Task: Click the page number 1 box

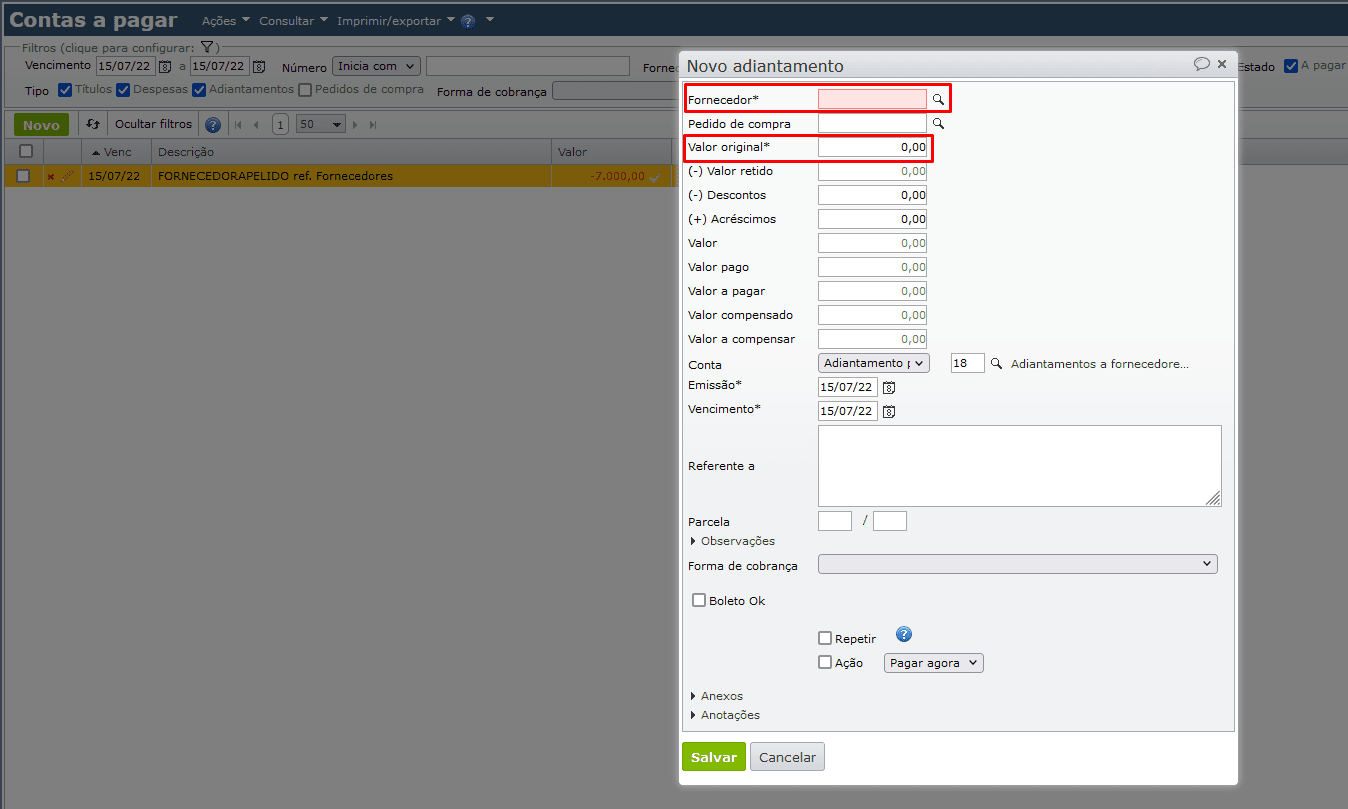Action: [280, 125]
